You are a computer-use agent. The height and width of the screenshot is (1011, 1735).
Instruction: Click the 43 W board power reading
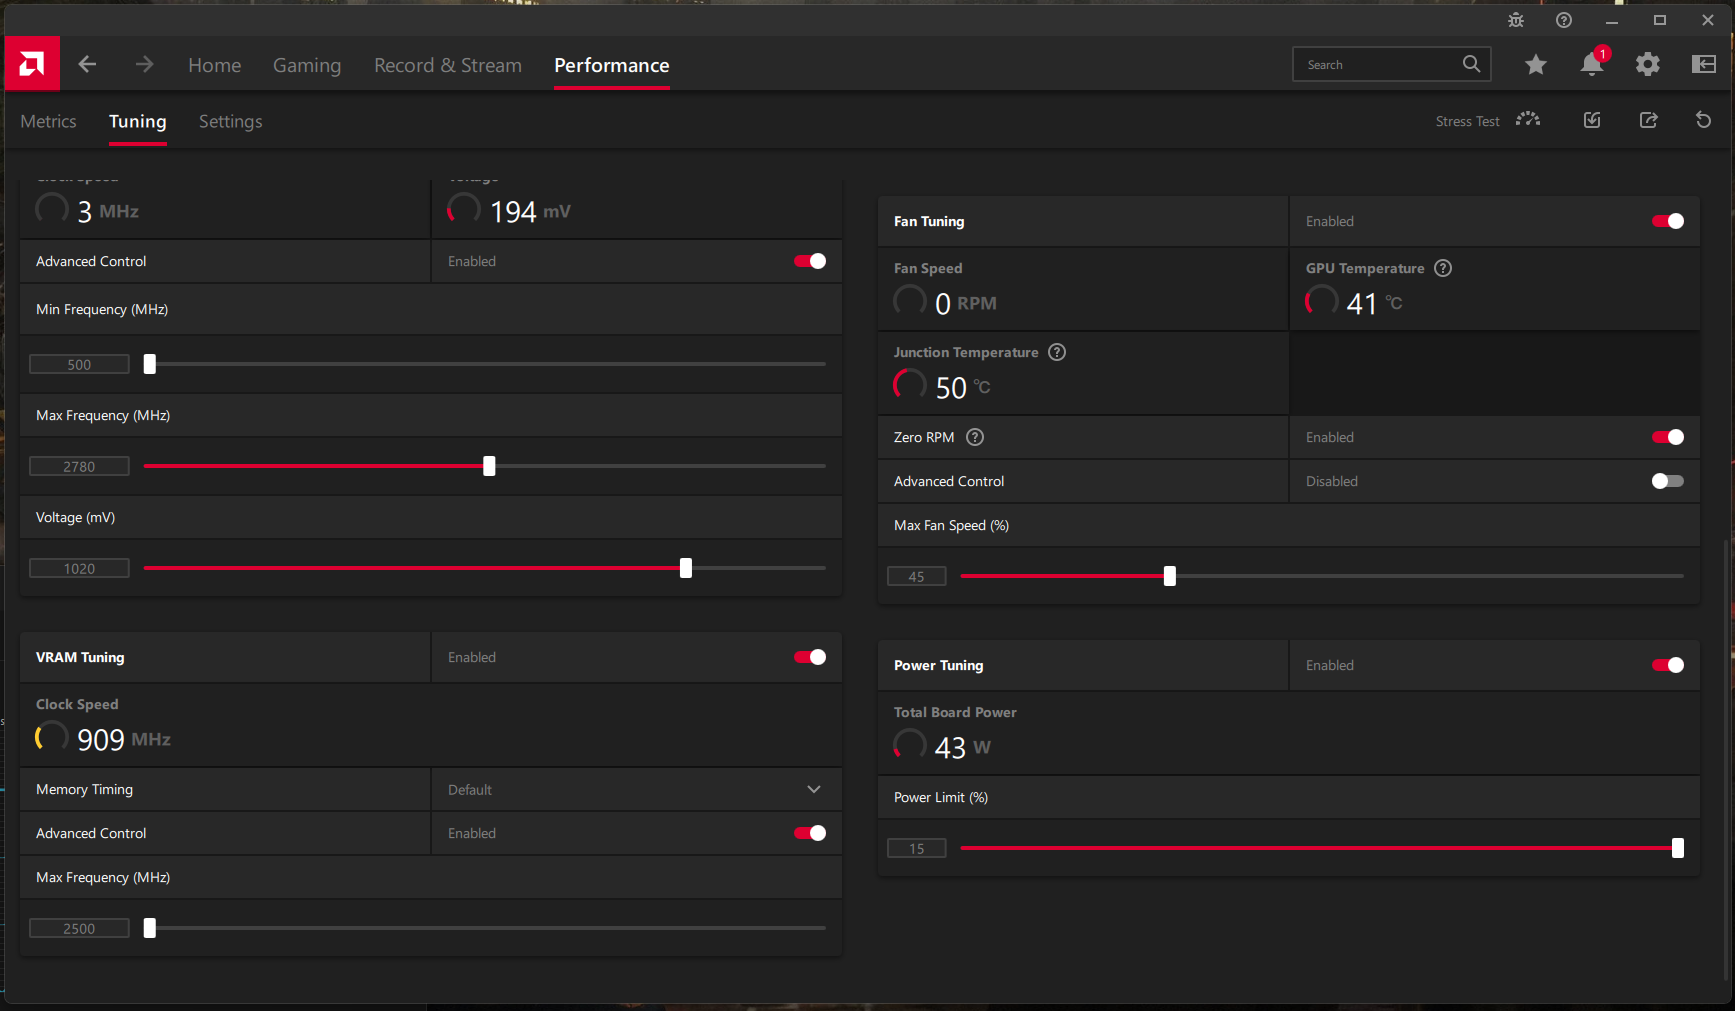pyautogui.click(x=963, y=747)
